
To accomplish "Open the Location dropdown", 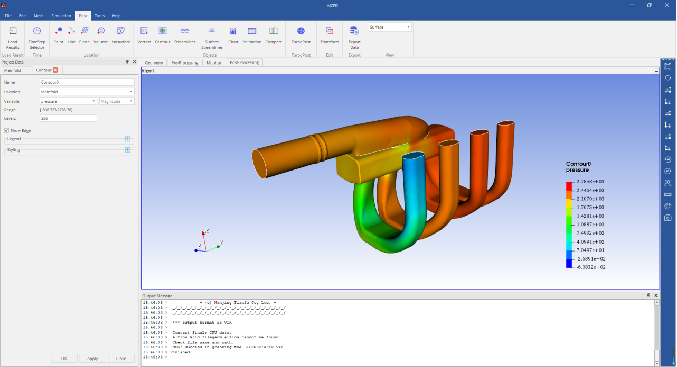I will point(87,92).
